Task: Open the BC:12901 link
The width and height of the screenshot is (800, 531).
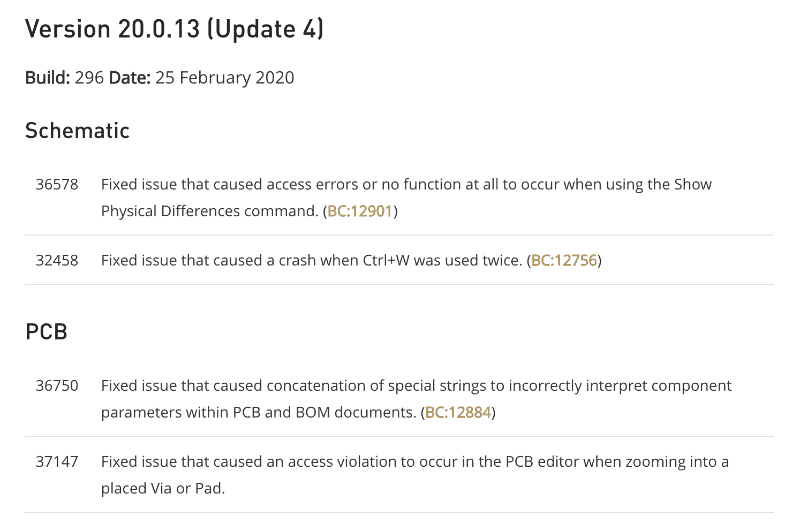Action: pos(360,211)
